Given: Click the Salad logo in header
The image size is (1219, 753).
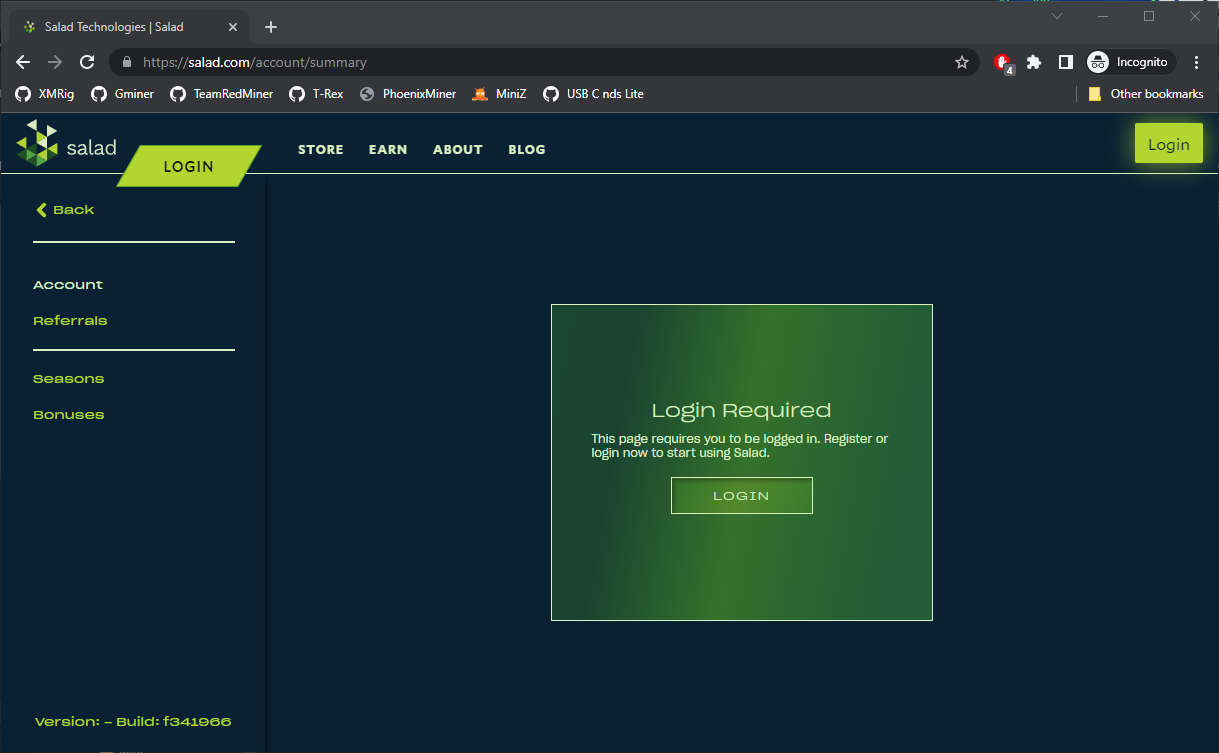Looking at the screenshot, I should tap(66, 143).
